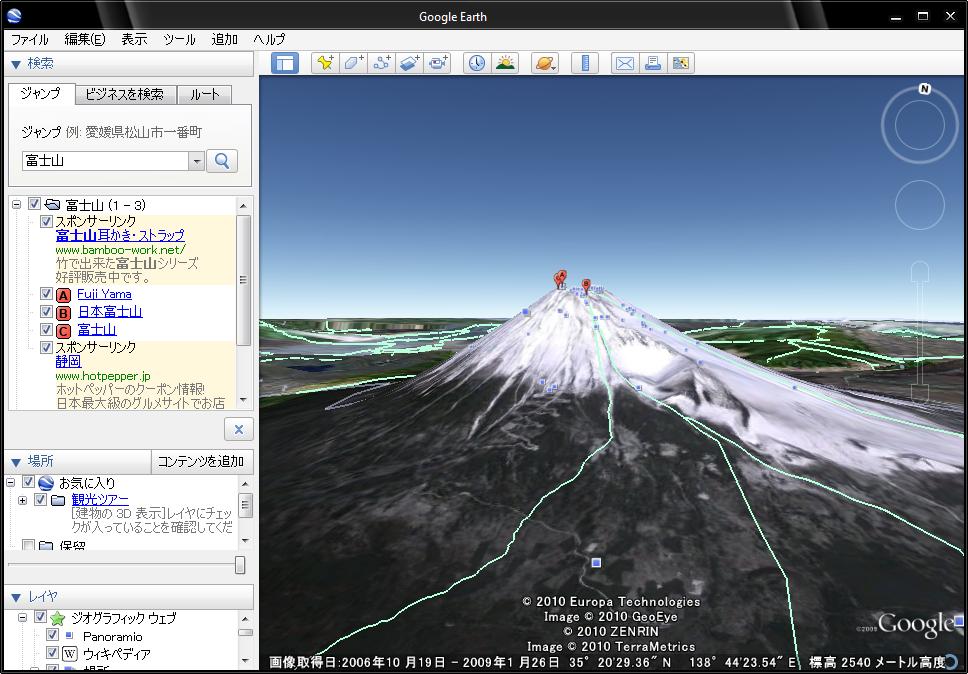Collapse the 場所 panel triangle
This screenshot has height=674, width=968.
(16, 462)
